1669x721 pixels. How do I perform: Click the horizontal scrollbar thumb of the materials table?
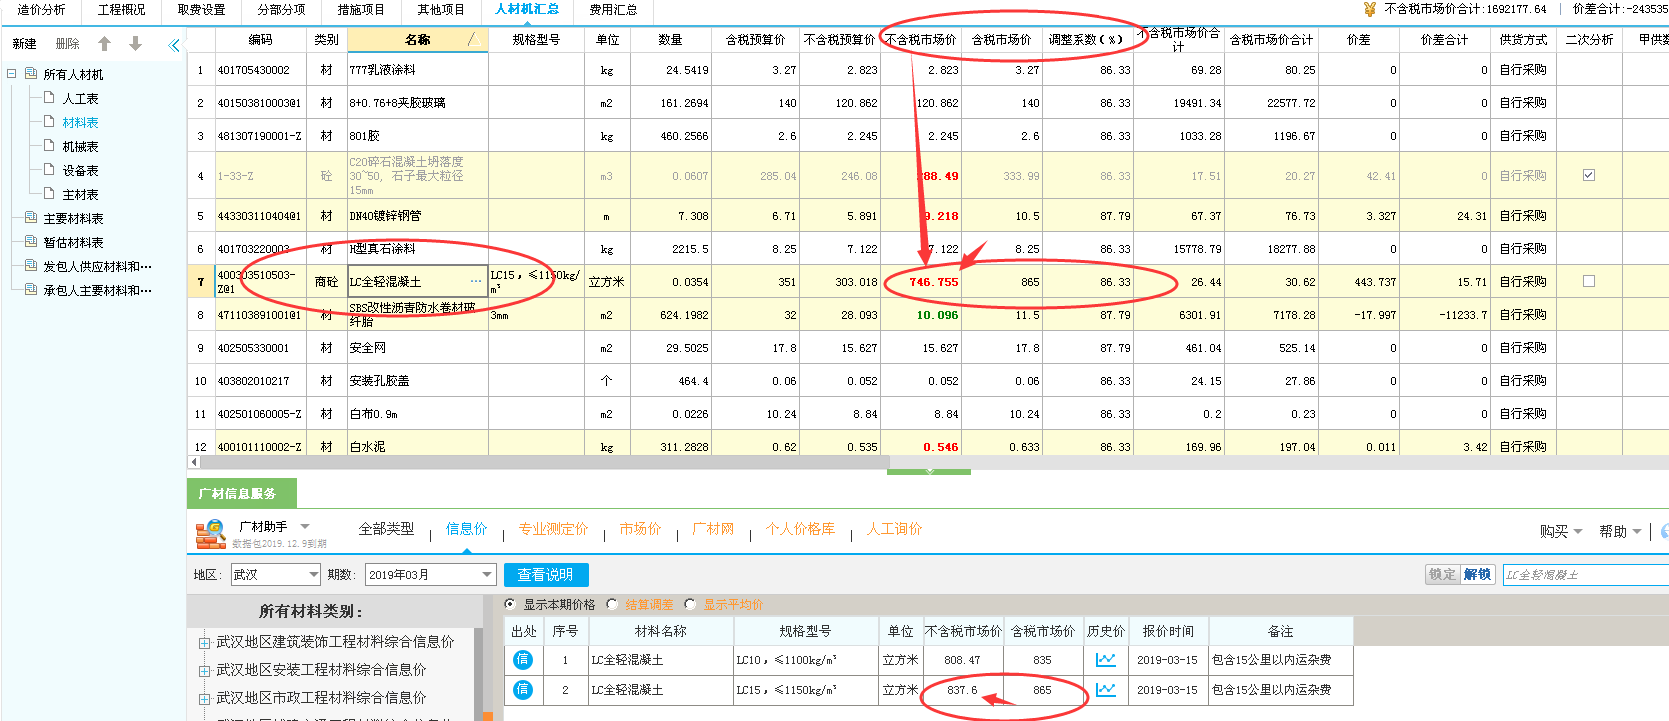point(544,462)
